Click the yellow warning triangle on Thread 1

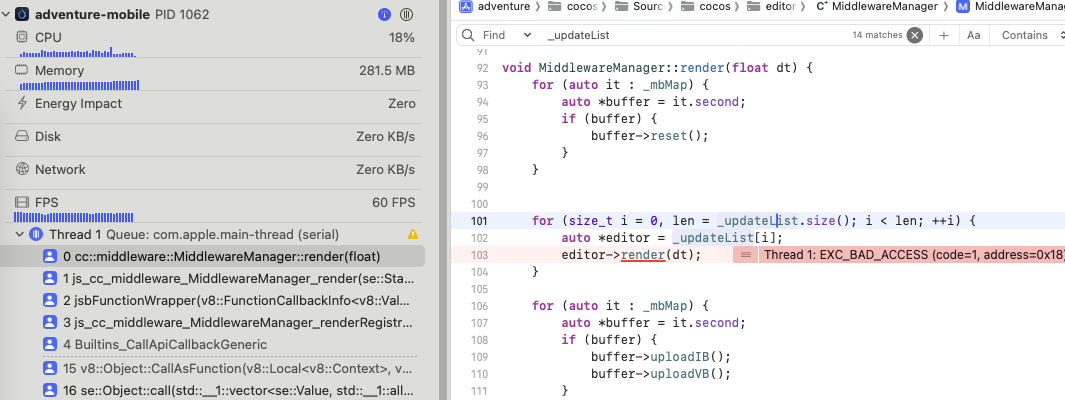(x=412, y=234)
